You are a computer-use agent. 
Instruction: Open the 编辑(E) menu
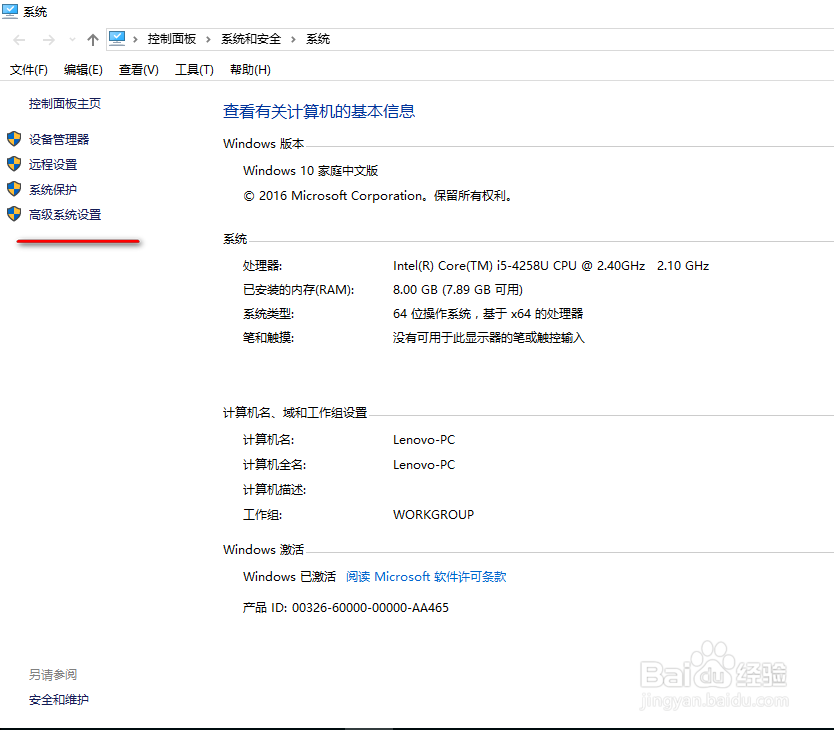[83, 70]
